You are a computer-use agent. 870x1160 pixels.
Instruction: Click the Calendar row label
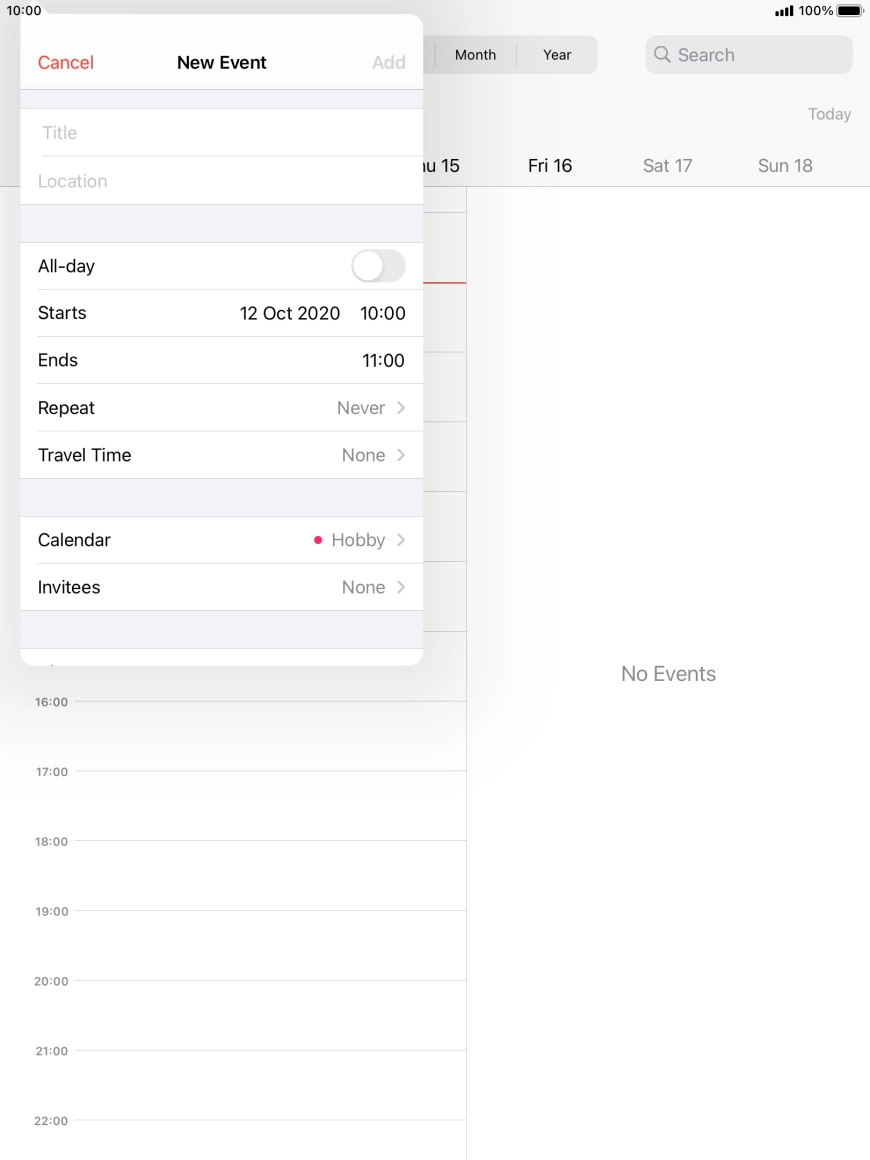(x=74, y=540)
